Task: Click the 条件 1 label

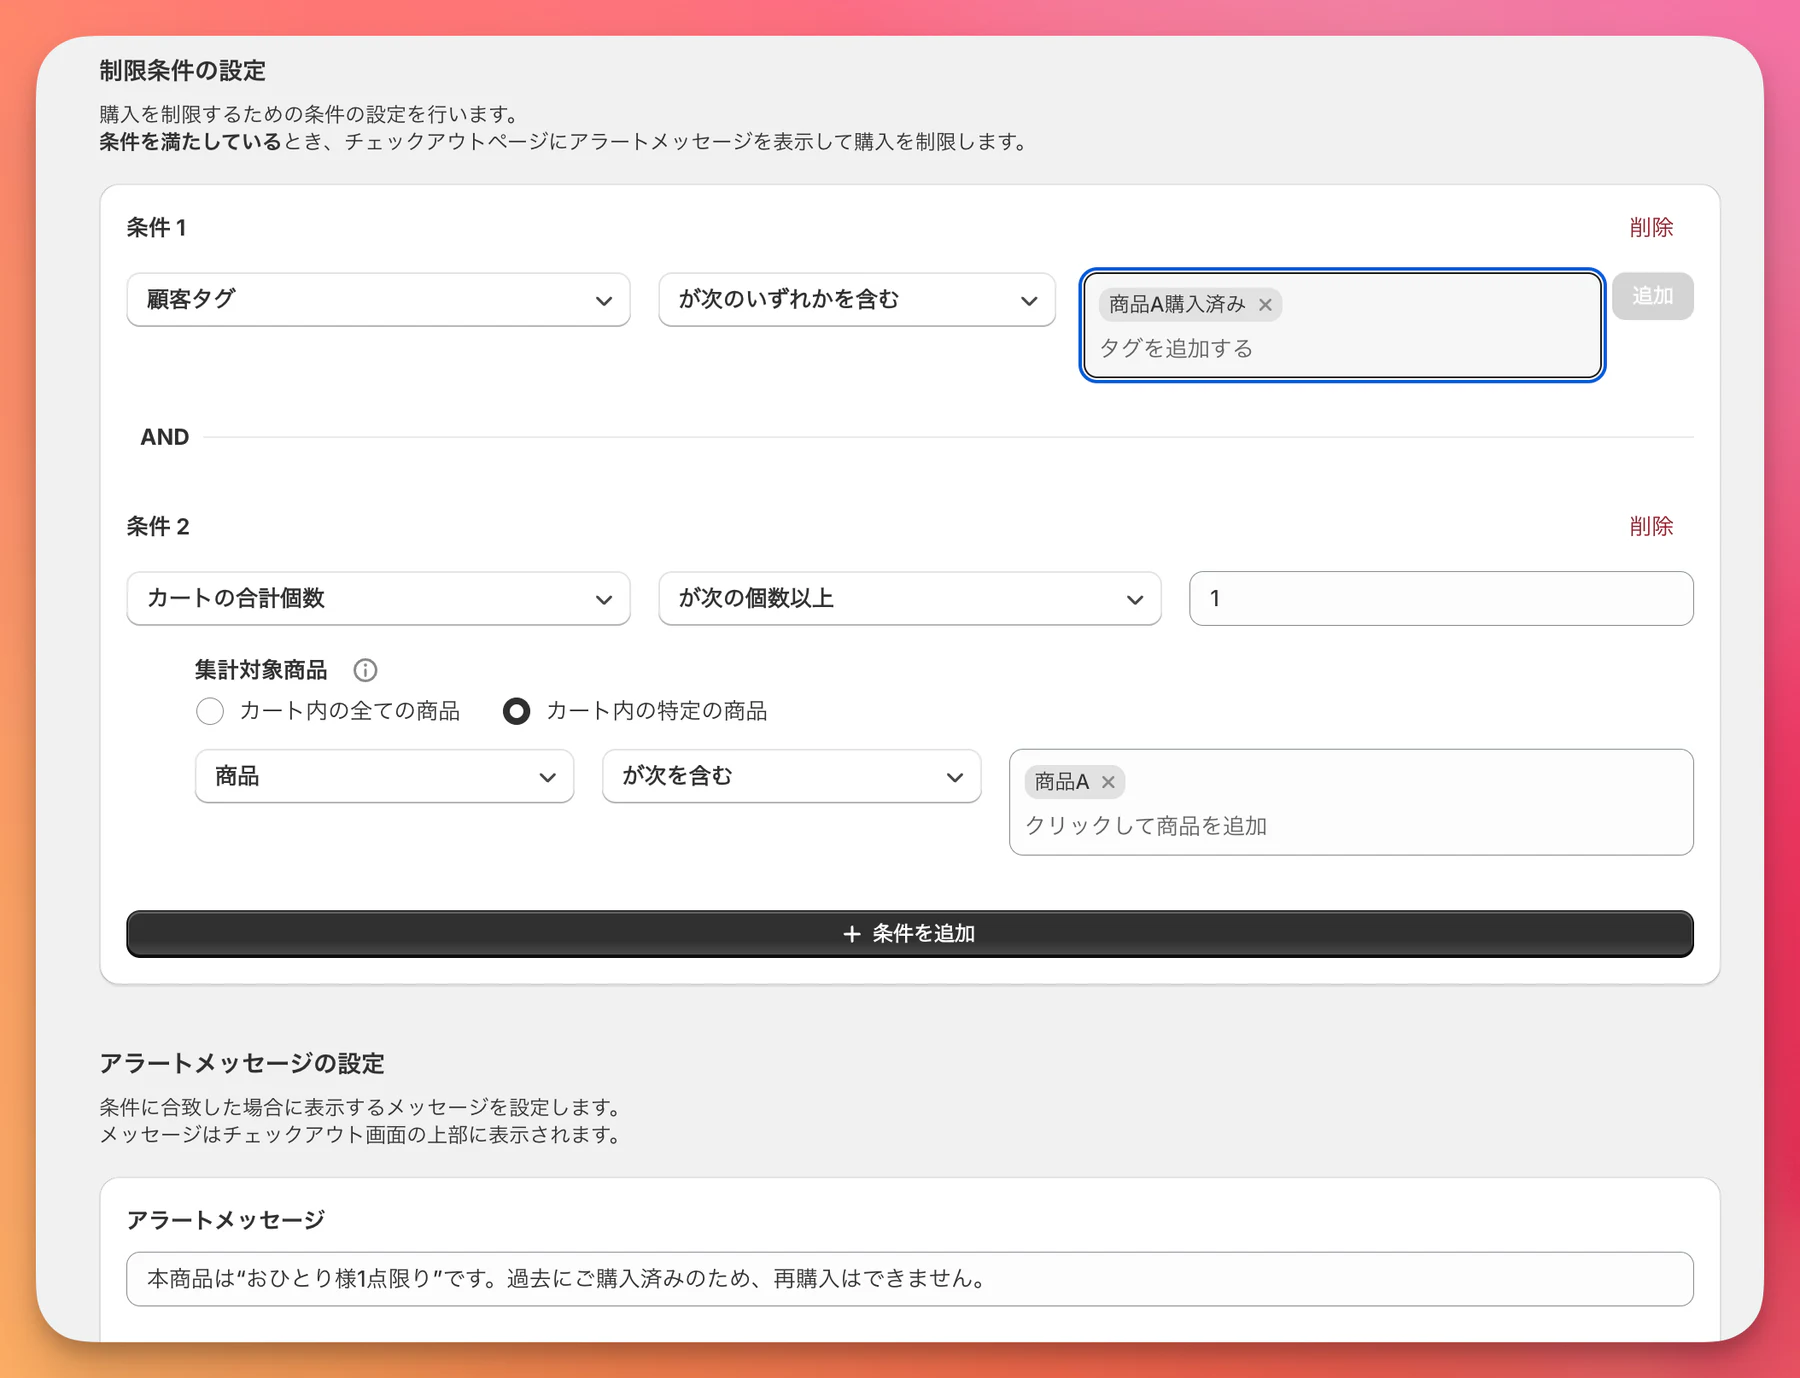Action: 156,228
